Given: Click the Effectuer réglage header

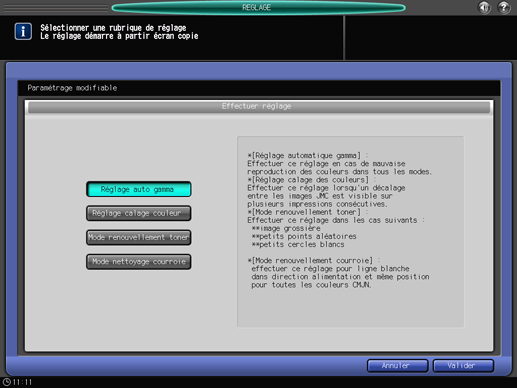Looking at the screenshot, I should (x=259, y=107).
